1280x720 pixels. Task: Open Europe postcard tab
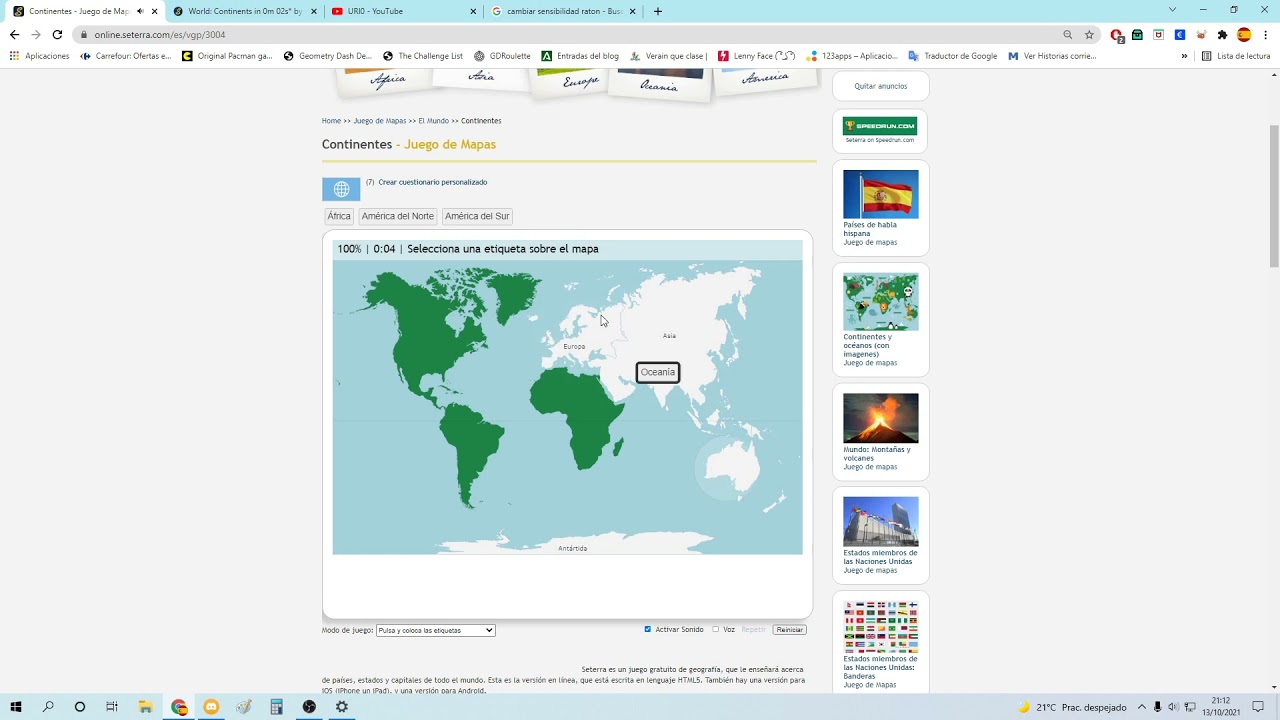click(580, 82)
